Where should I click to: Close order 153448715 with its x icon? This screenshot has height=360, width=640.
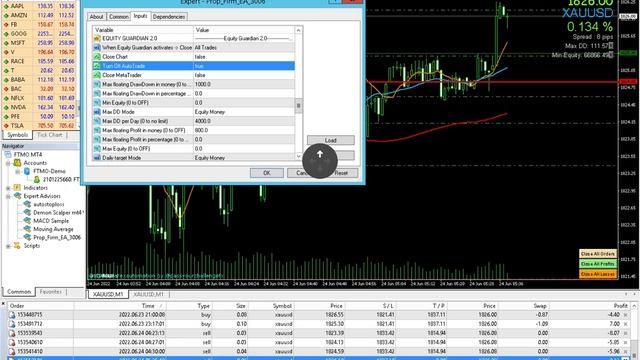[625, 315]
